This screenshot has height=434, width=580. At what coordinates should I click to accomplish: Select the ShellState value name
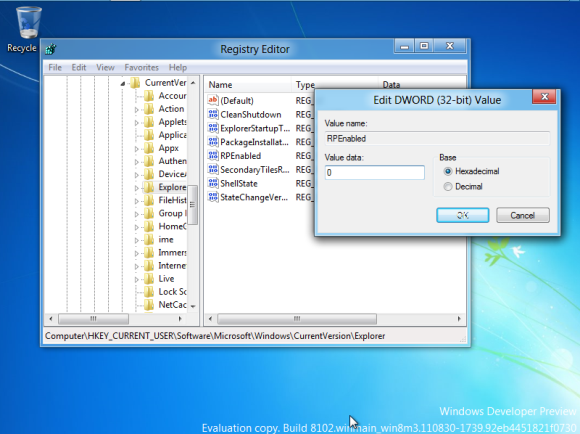pos(239,184)
